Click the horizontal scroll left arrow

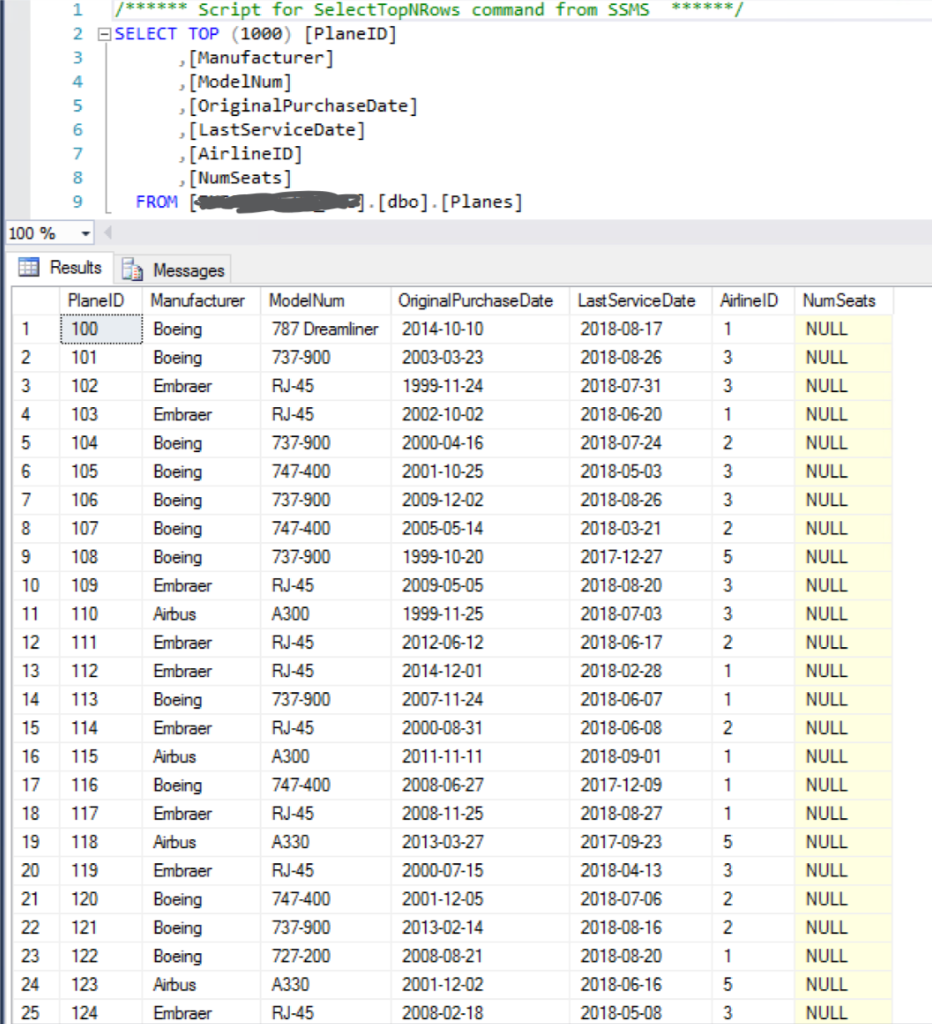(x=107, y=231)
